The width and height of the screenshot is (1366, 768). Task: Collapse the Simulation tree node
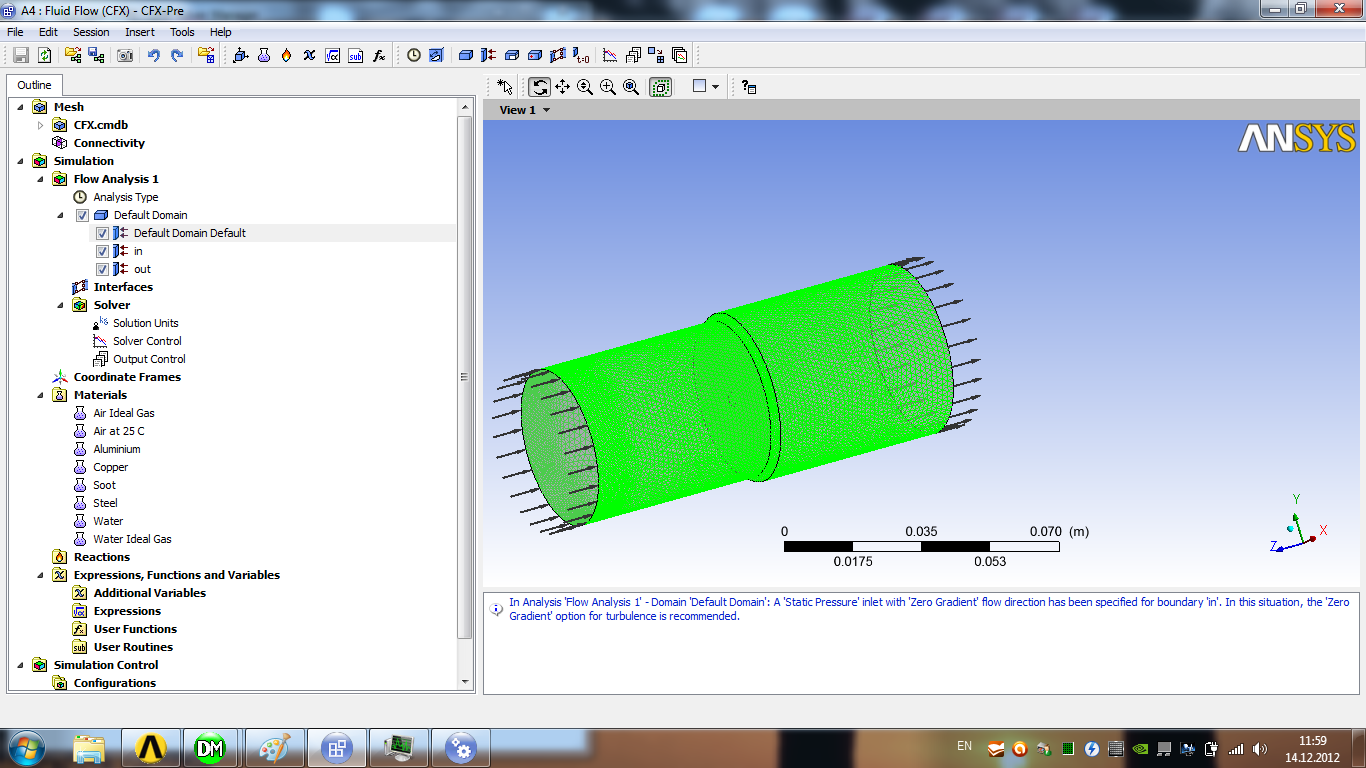point(21,161)
